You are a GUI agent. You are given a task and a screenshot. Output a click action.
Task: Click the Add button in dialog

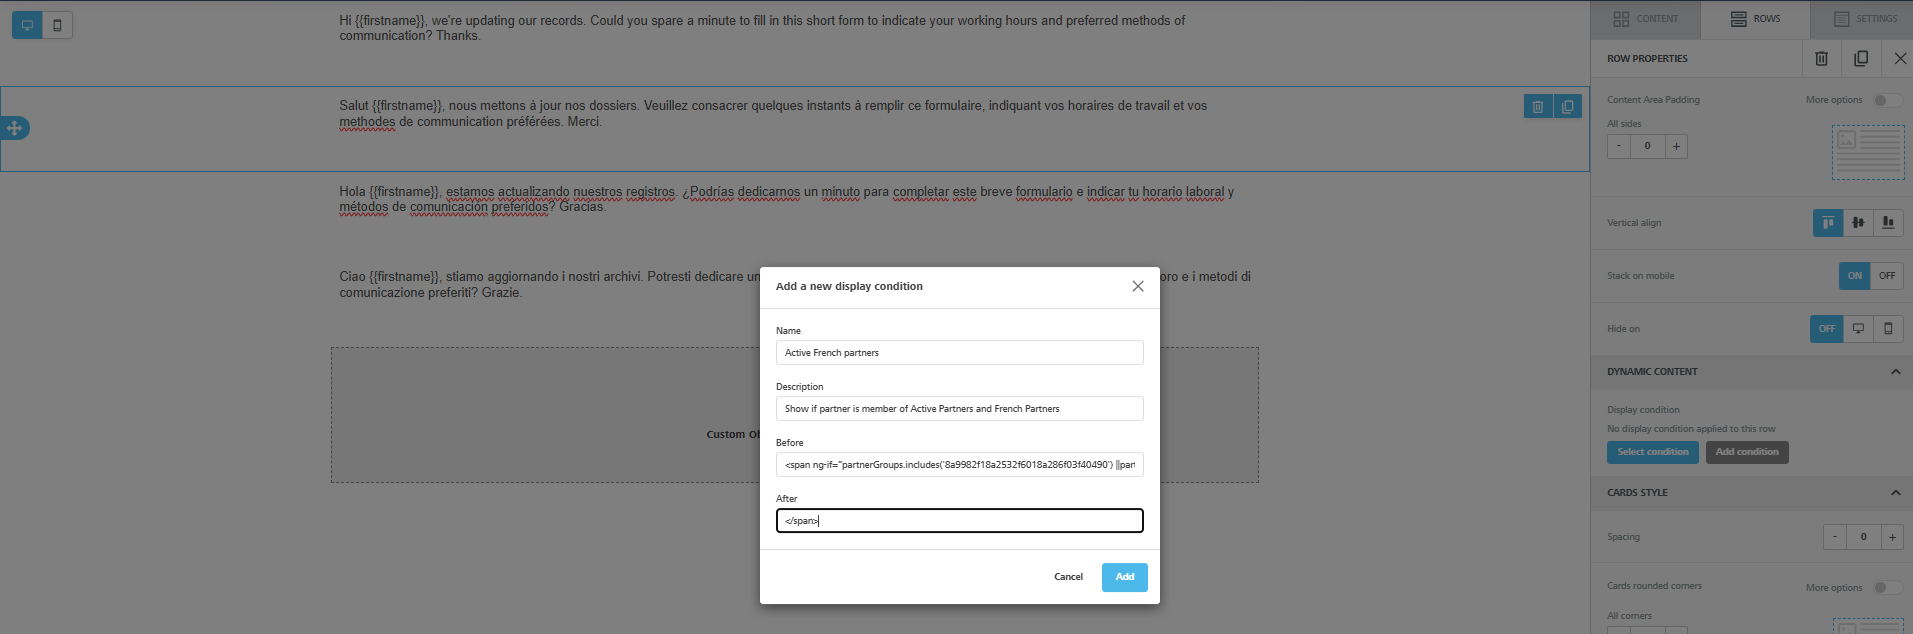1124,577
